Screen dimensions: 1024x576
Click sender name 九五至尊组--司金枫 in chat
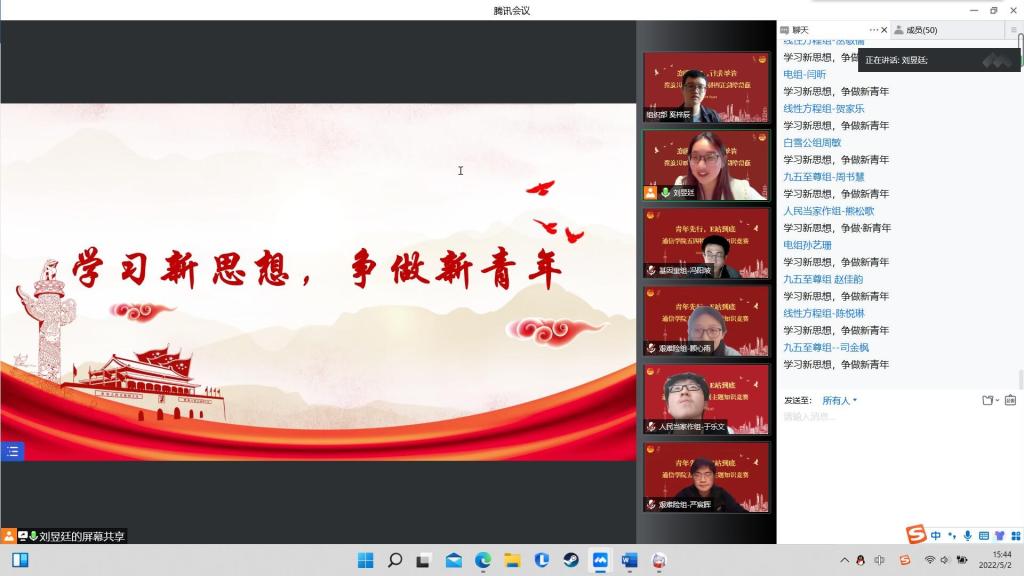pos(825,347)
